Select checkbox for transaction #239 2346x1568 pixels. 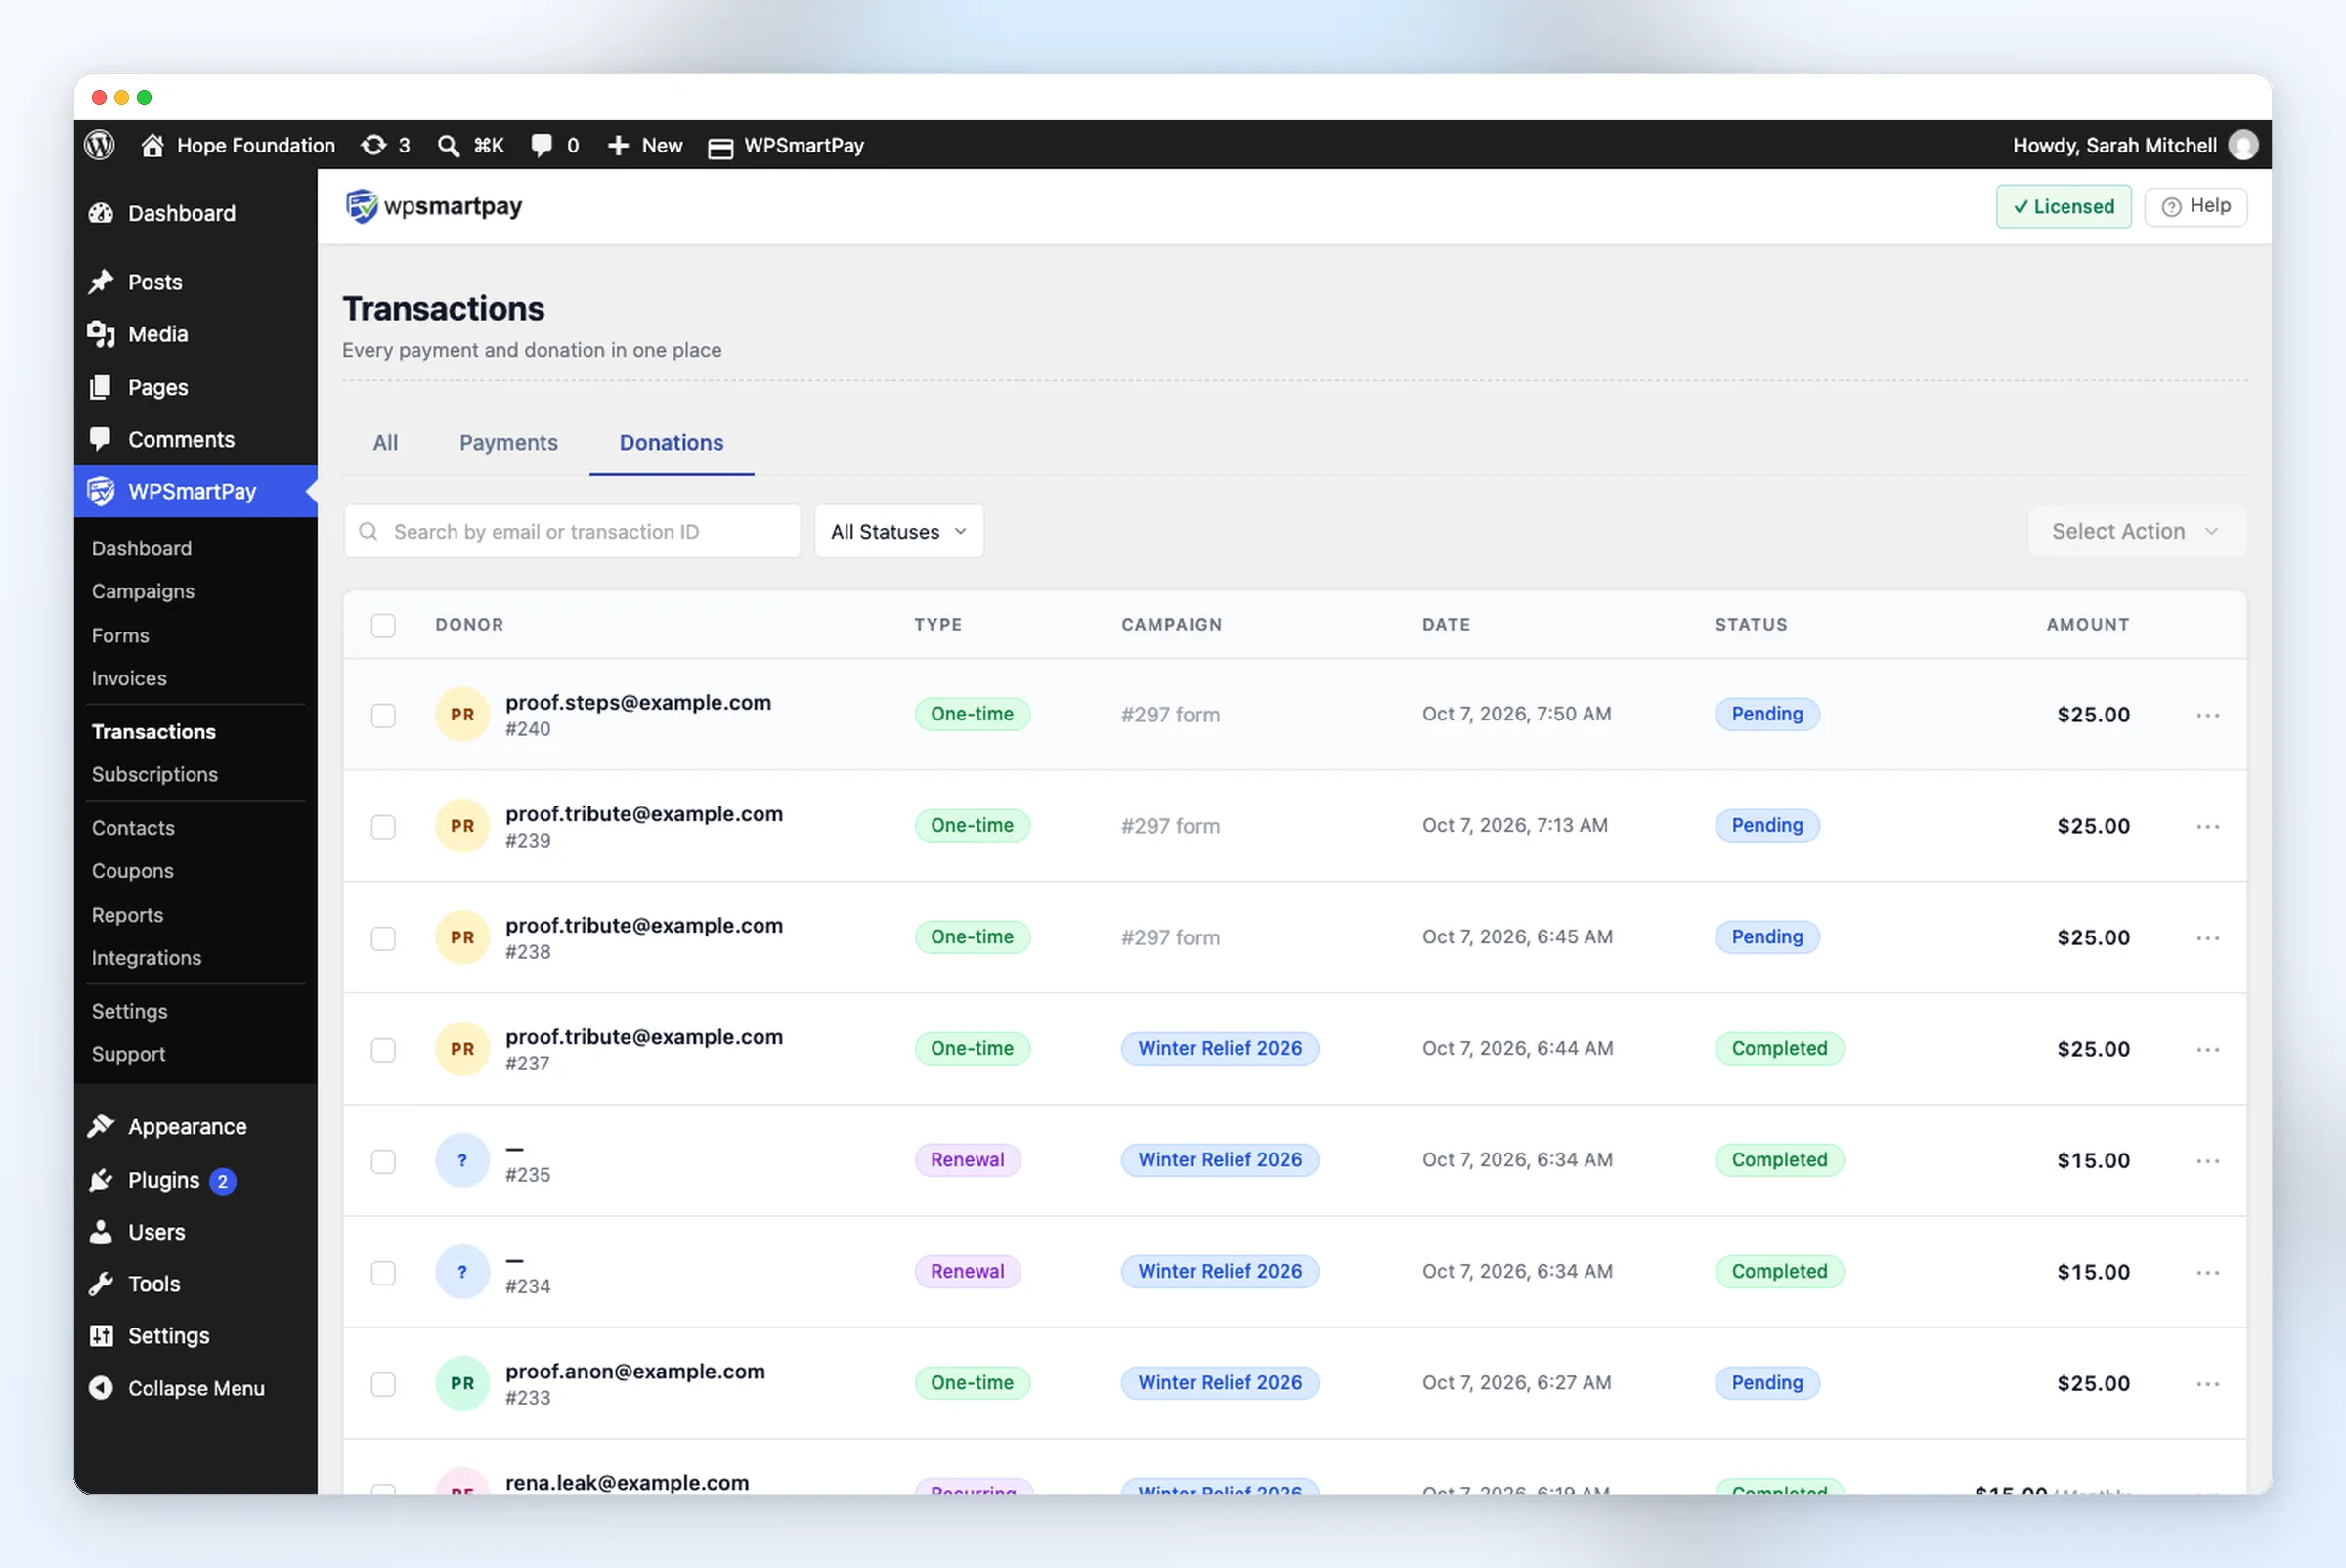[383, 827]
